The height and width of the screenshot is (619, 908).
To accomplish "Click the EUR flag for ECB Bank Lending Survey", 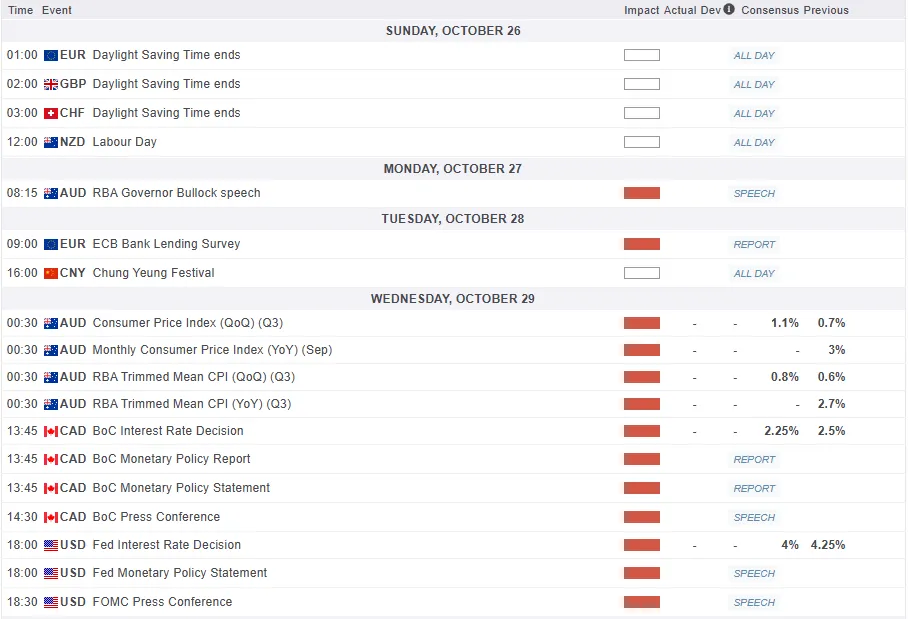I will click(51, 244).
